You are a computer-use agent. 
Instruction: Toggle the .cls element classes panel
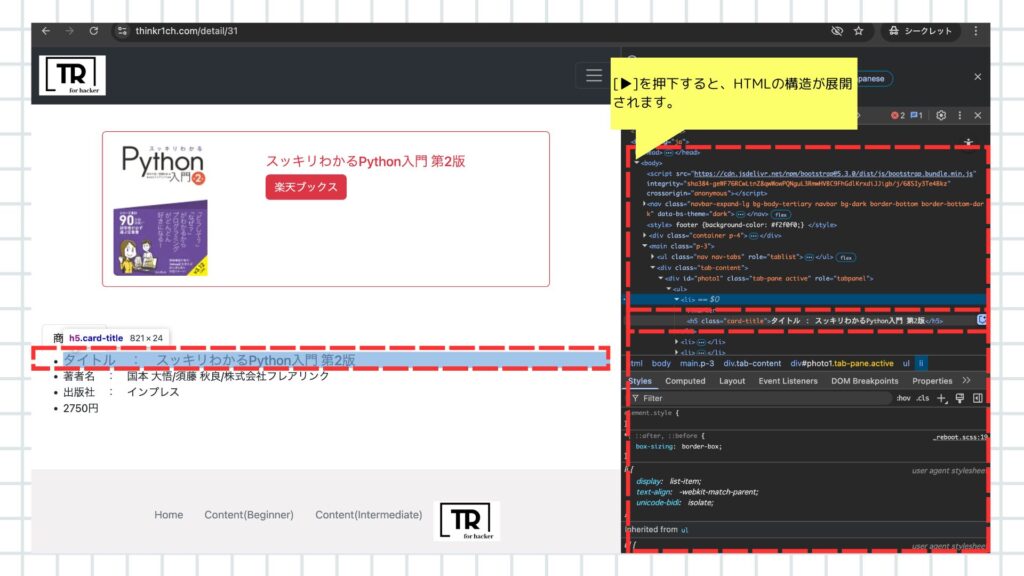922,398
